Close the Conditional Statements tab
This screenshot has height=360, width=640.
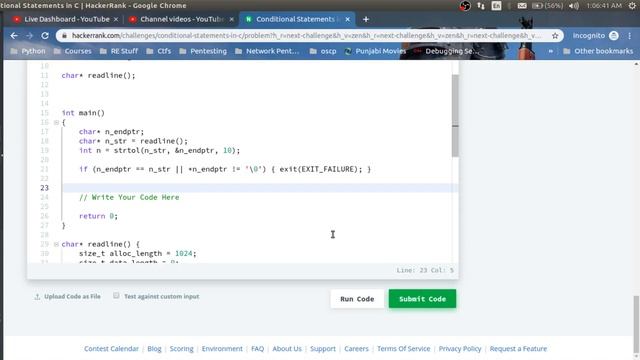pyautogui.click(x=347, y=19)
